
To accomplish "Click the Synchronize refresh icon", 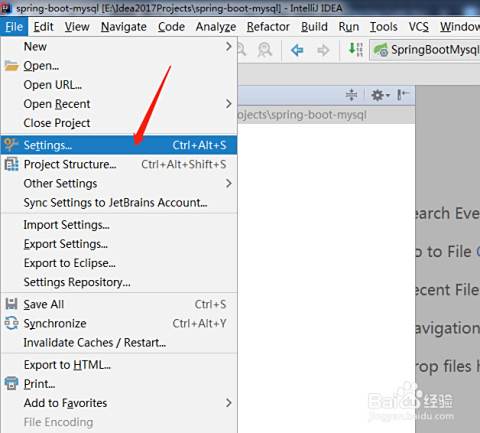I will 11,323.
